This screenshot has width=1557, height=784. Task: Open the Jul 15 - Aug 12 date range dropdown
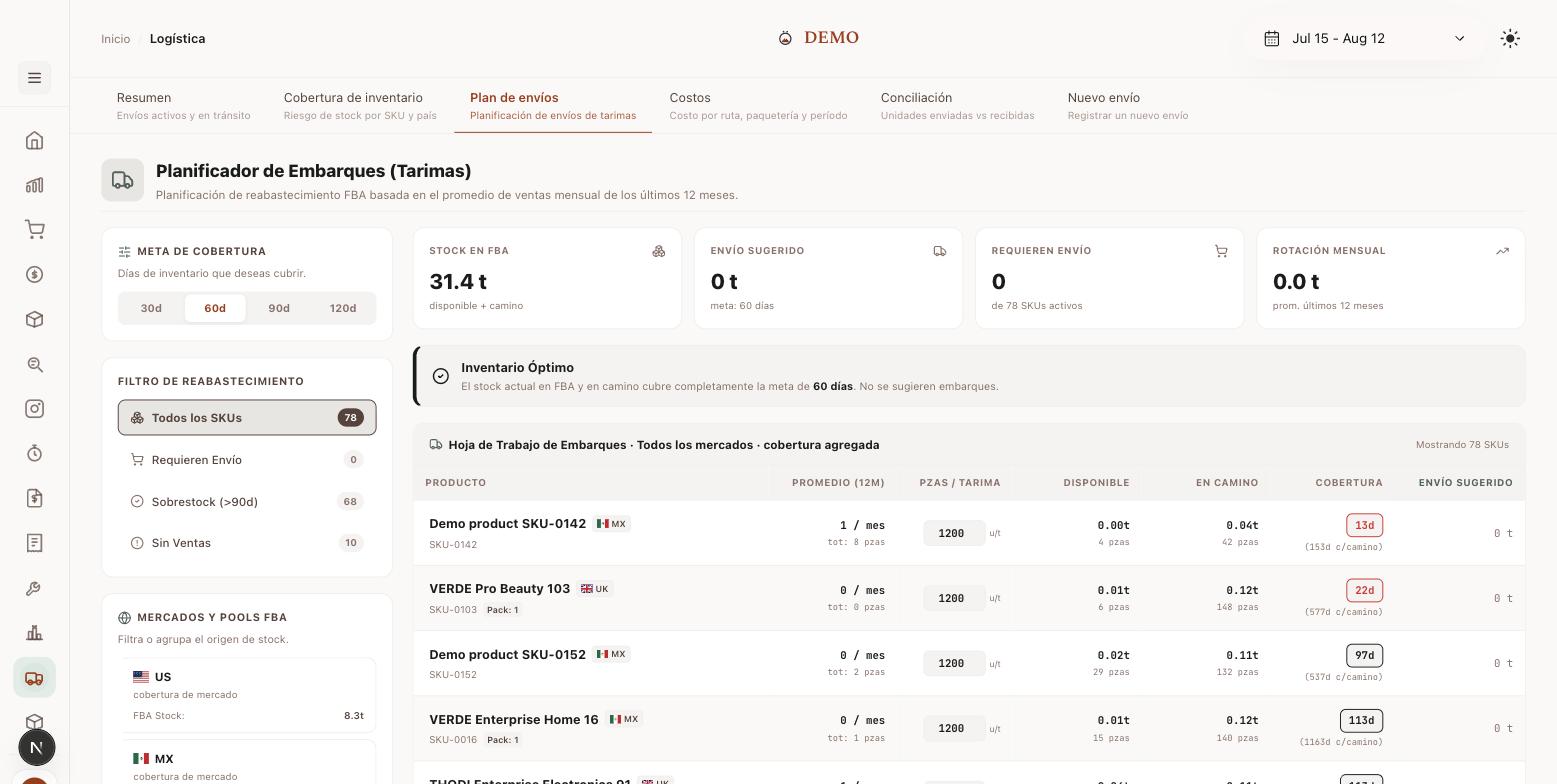point(1366,39)
